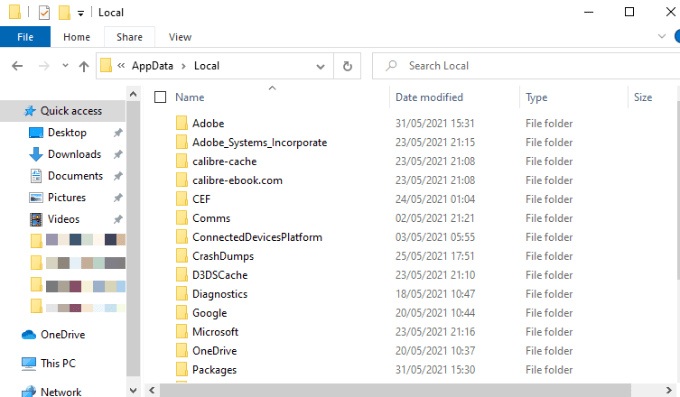Click horizontal scrollbar left arrow
The width and height of the screenshot is (680, 397).
[152, 390]
